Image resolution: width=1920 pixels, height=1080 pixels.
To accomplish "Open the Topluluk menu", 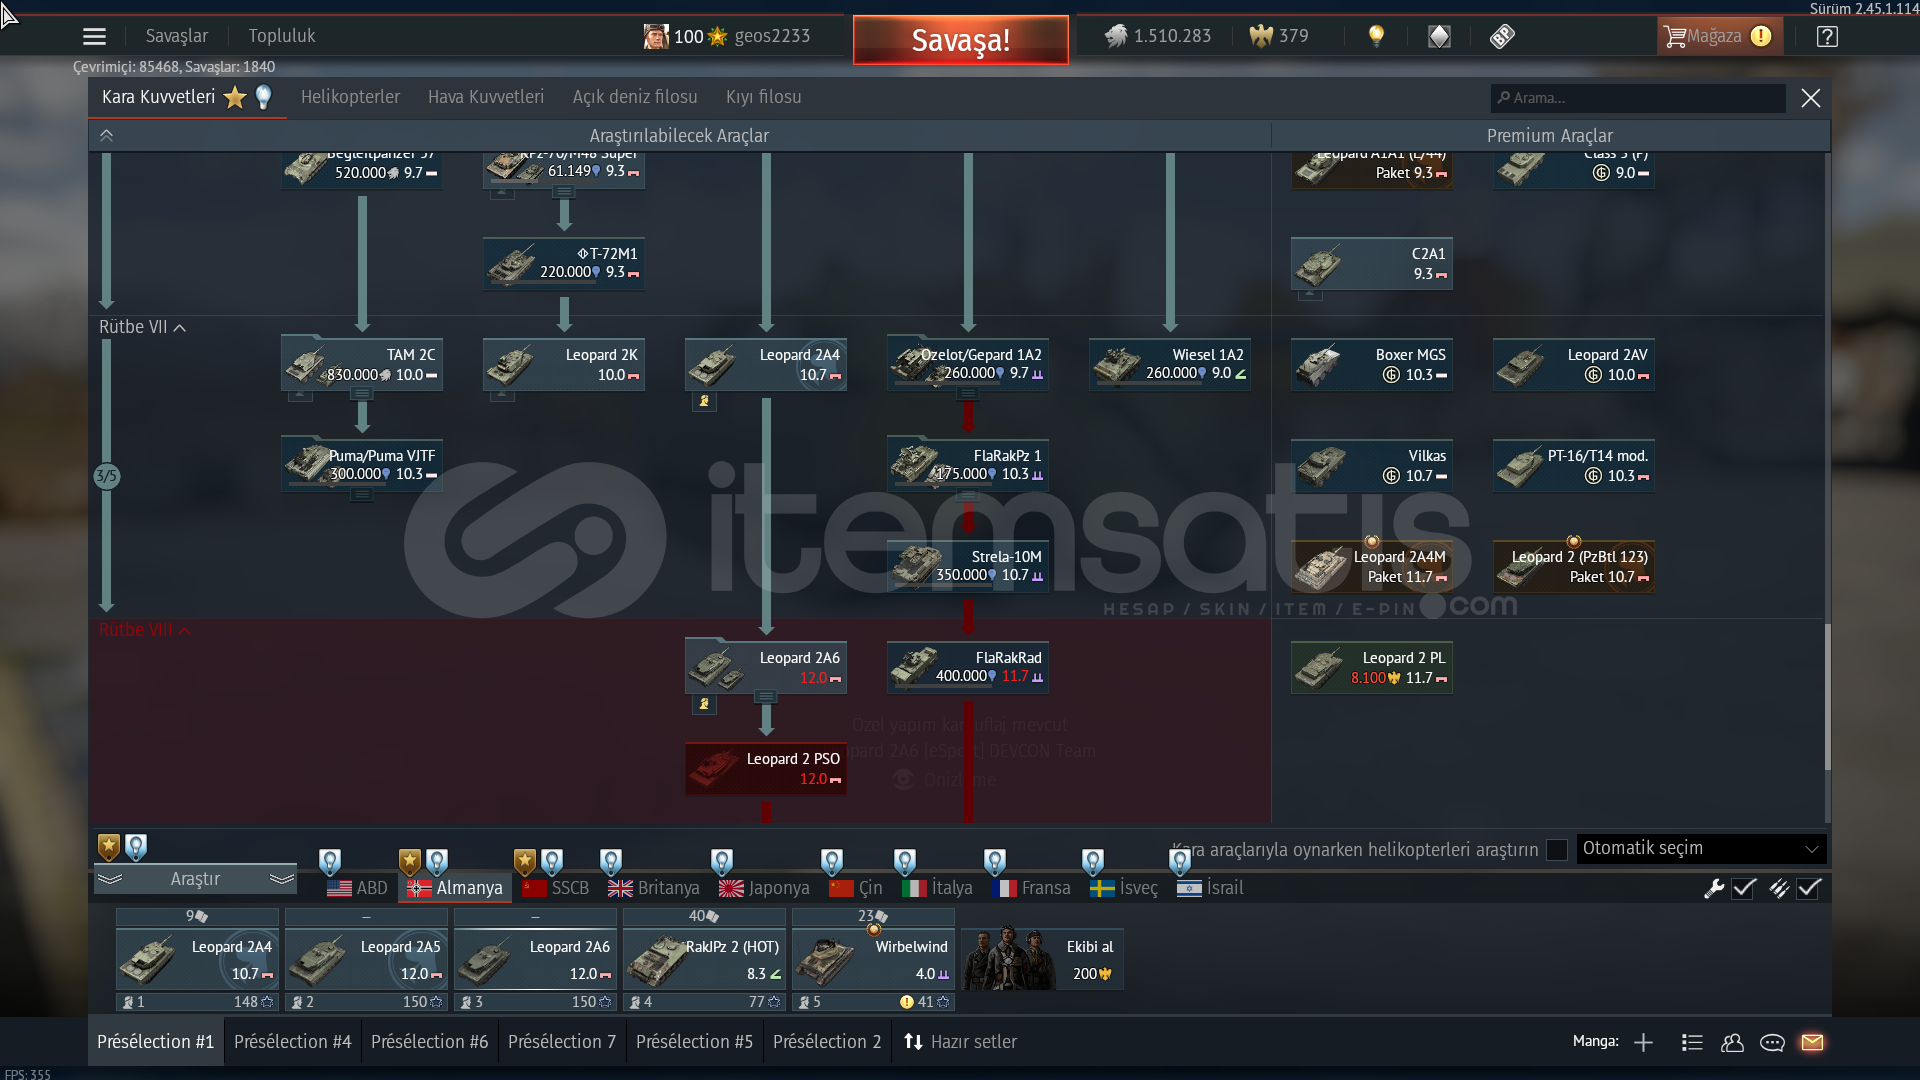I will click(x=282, y=36).
